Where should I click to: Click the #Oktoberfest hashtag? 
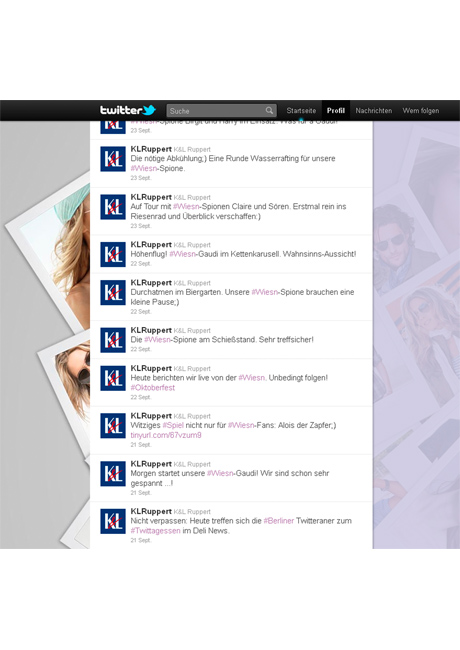tap(153, 388)
